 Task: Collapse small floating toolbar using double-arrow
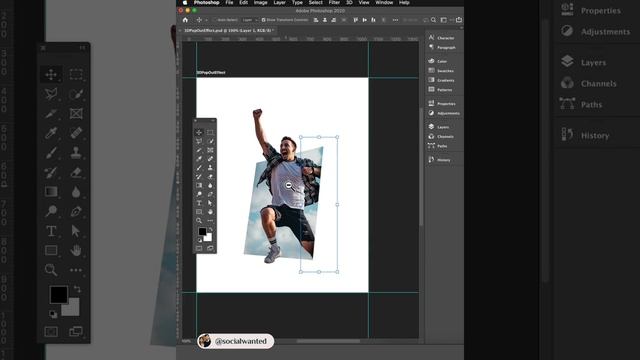click(x=212, y=121)
